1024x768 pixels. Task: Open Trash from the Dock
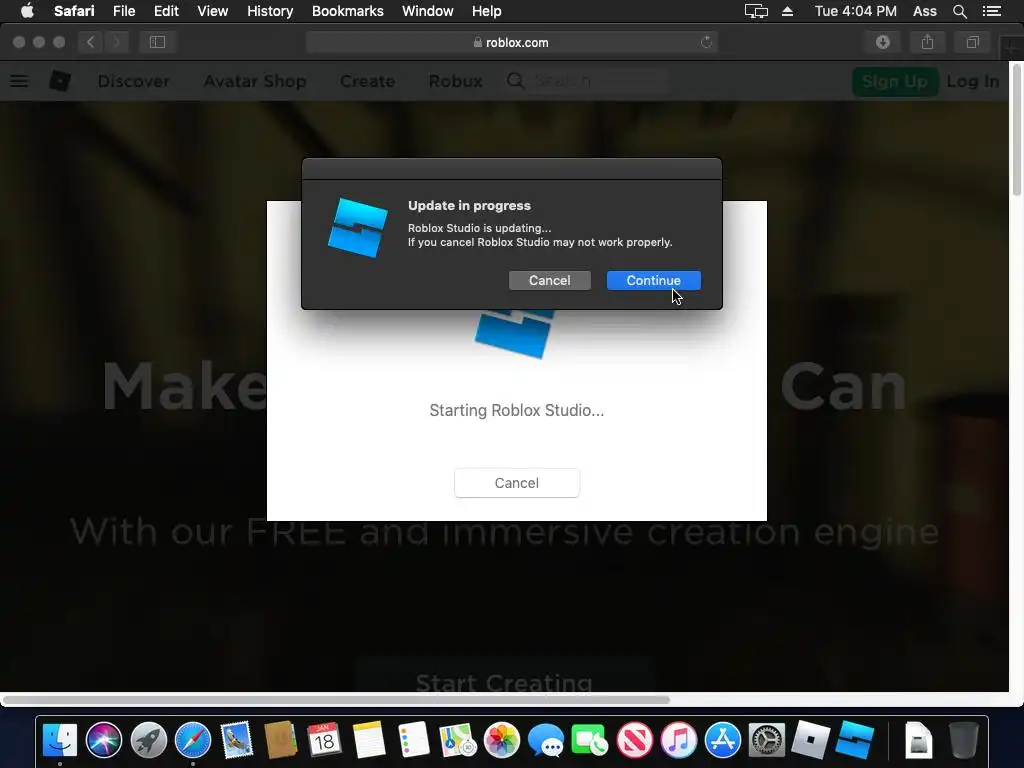[x=963, y=740]
